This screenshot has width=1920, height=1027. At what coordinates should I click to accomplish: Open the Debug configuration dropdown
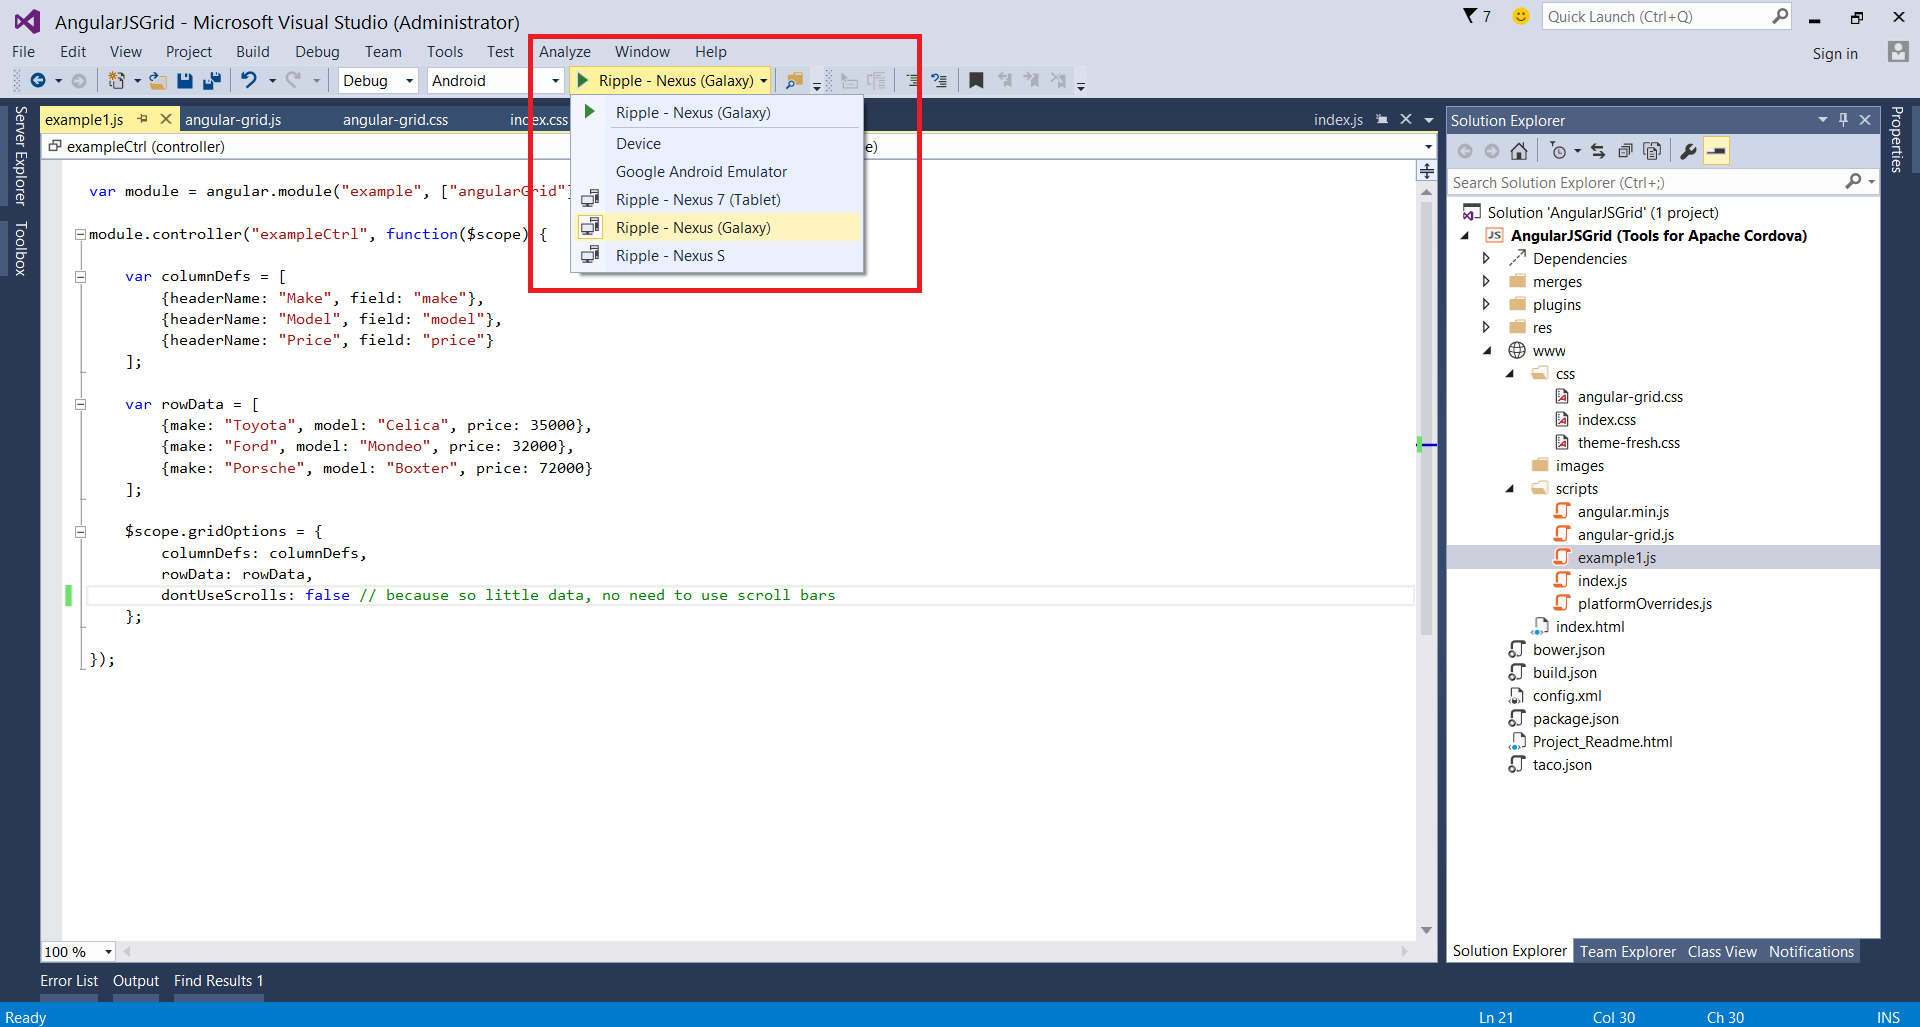click(410, 80)
